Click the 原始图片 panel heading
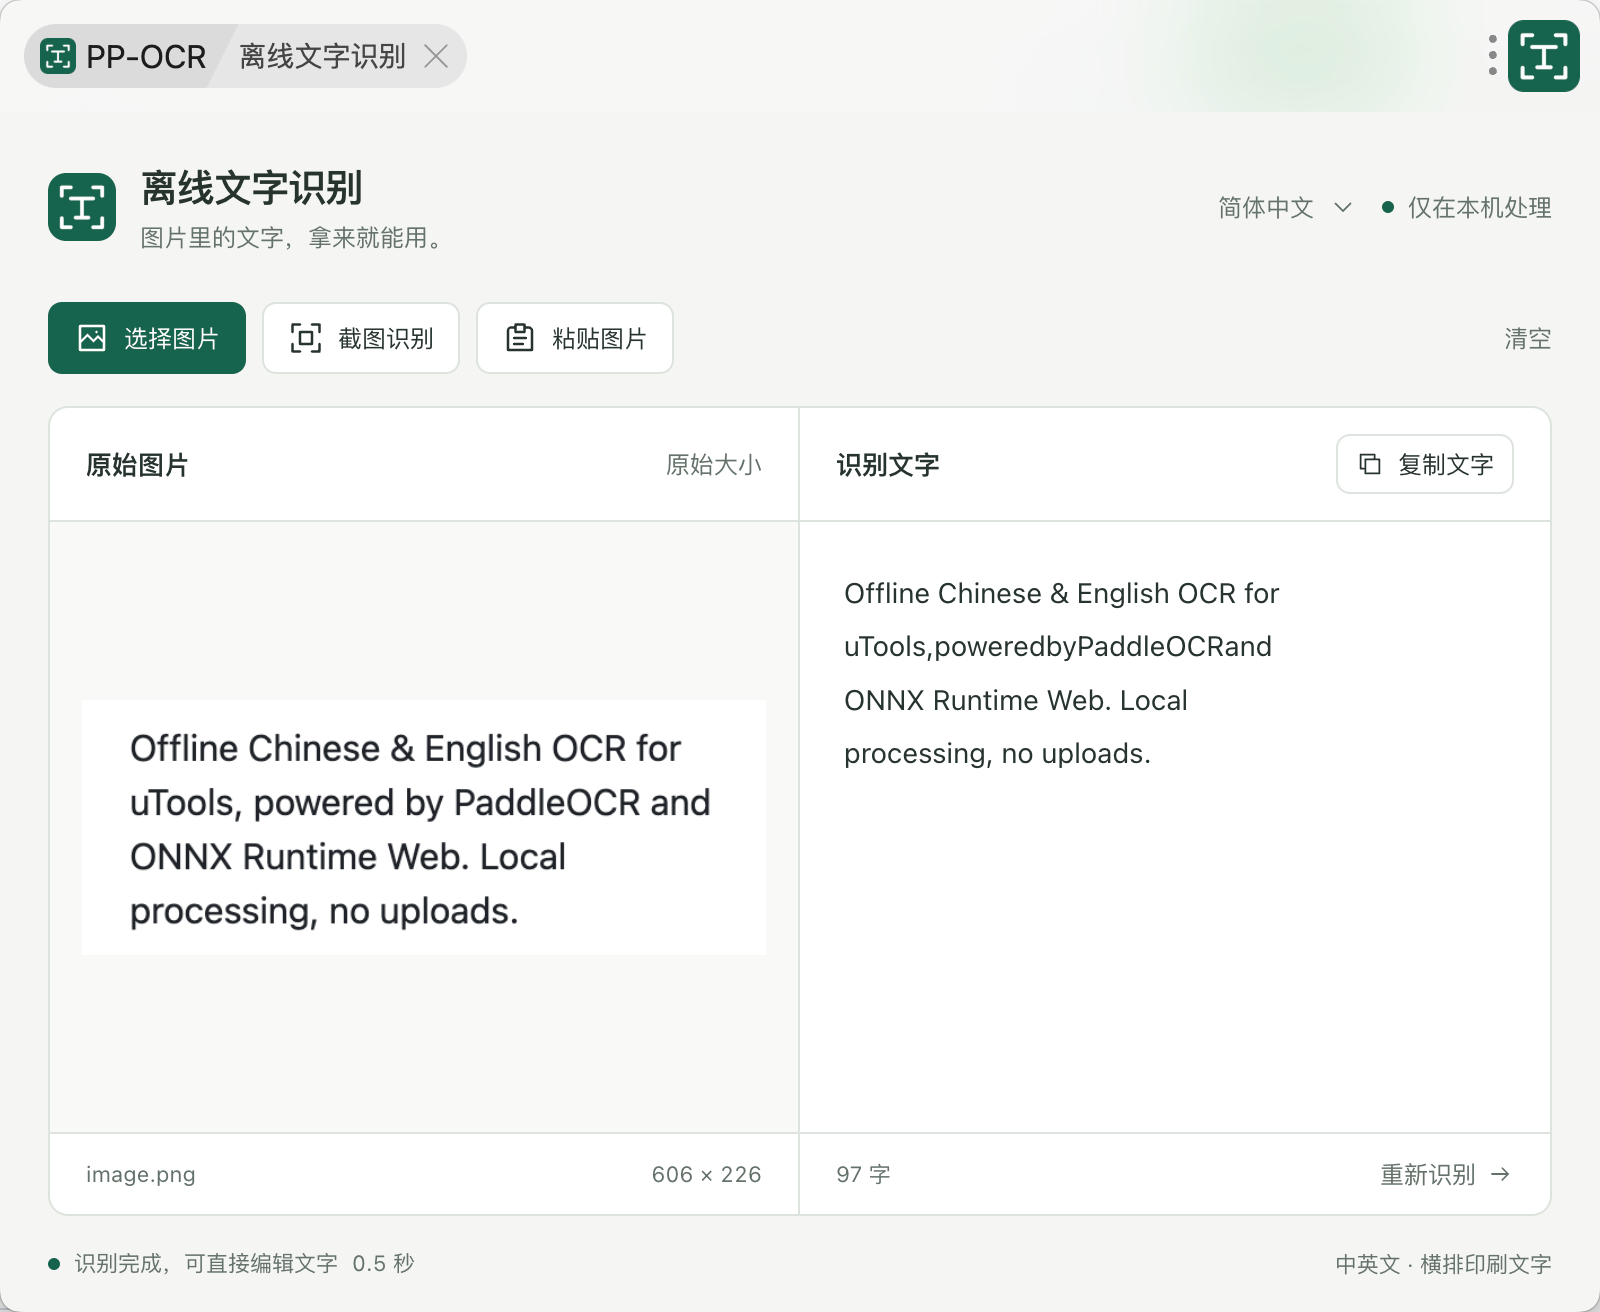Image resolution: width=1600 pixels, height=1312 pixels. (137, 465)
